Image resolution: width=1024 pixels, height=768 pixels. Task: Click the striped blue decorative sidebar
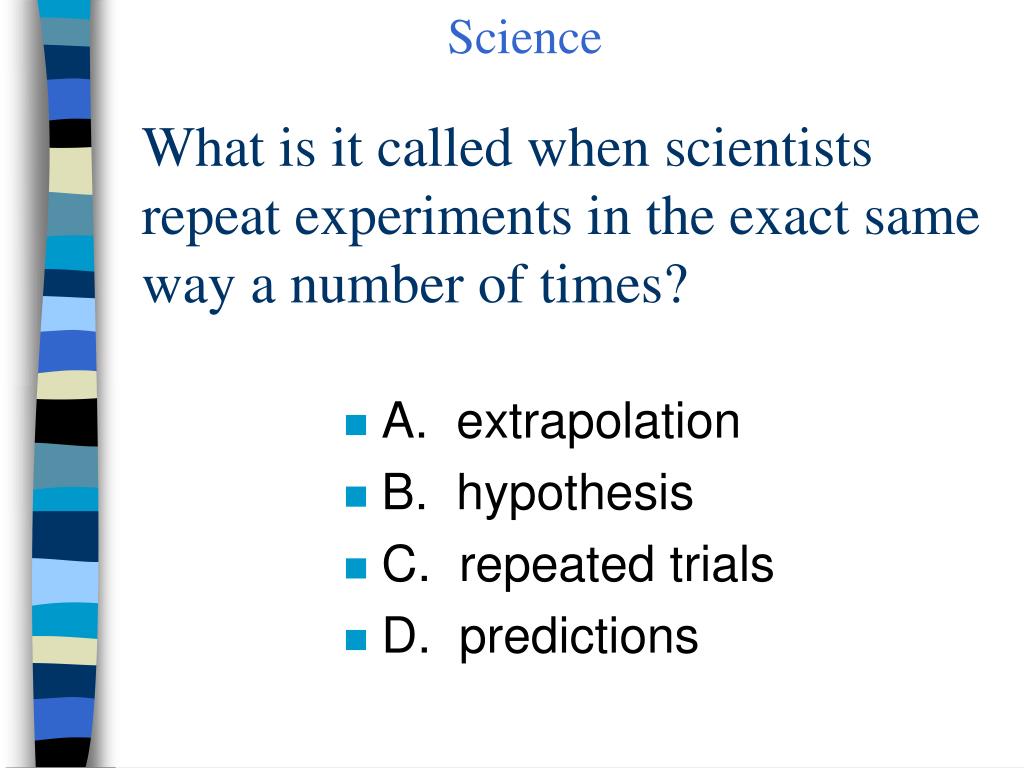[x=65, y=384]
